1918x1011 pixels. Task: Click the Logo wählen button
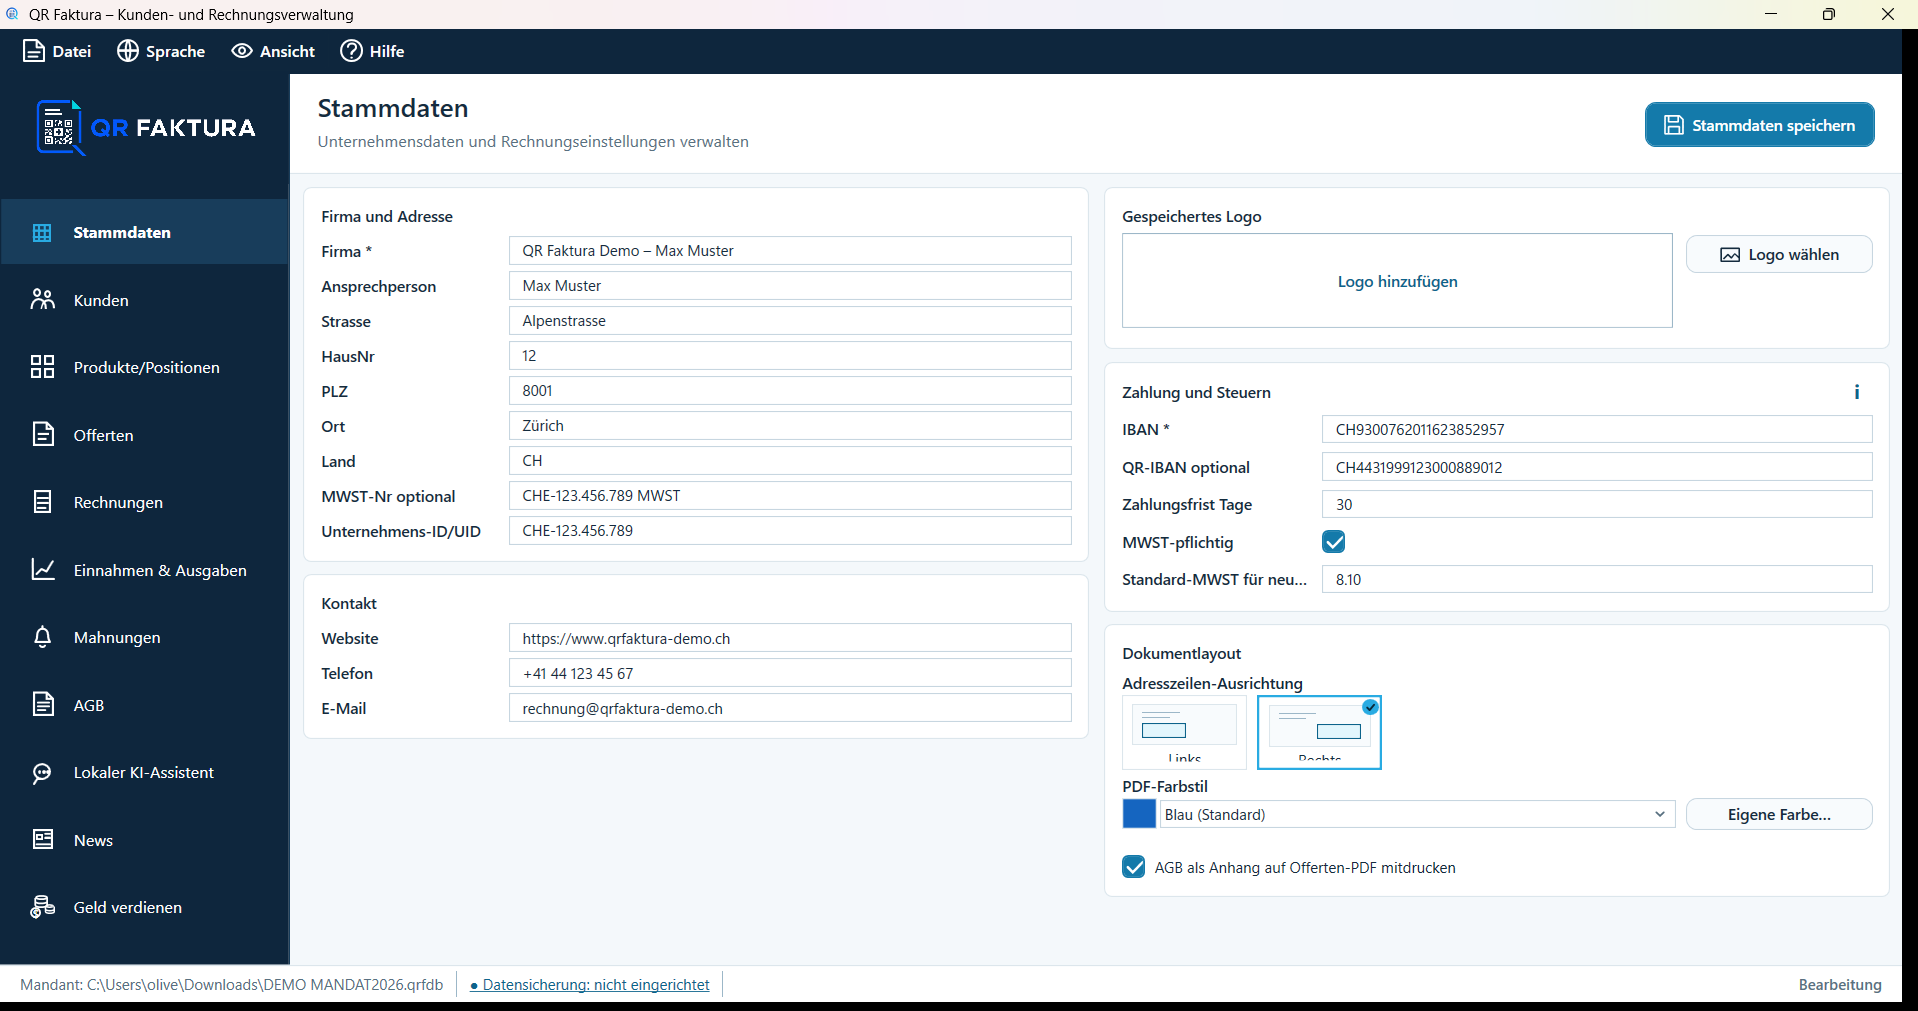[1779, 255]
